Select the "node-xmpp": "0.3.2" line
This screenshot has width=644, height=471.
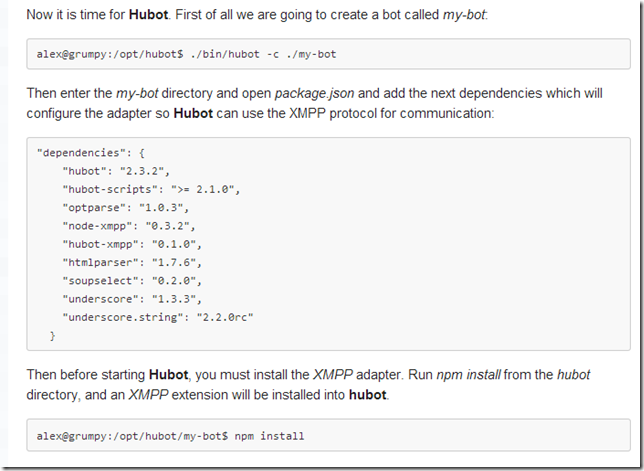(129, 225)
